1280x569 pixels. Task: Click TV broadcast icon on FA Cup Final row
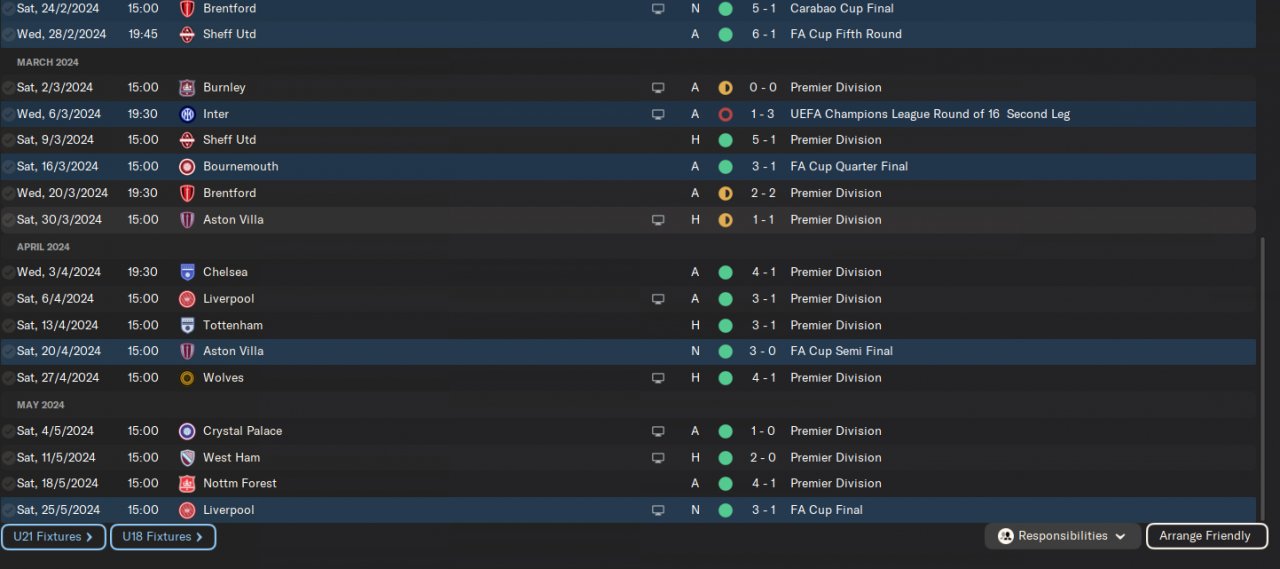pyautogui.click(x=658, y=510)
